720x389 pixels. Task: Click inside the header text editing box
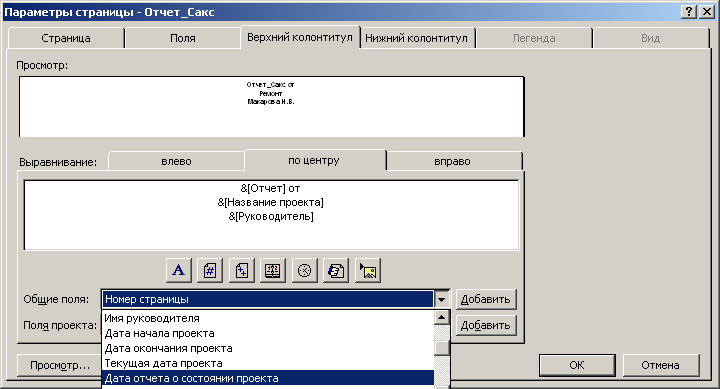point(271,215)
